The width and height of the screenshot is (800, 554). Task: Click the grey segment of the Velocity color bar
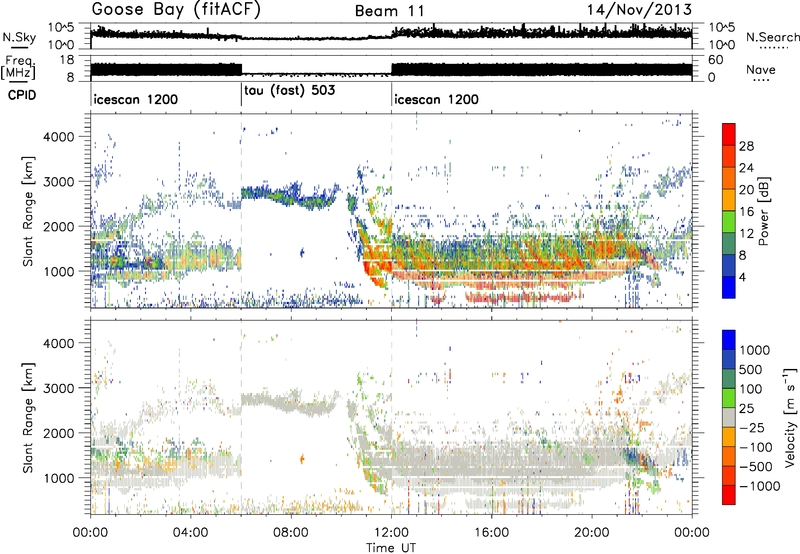coord(729,418)
